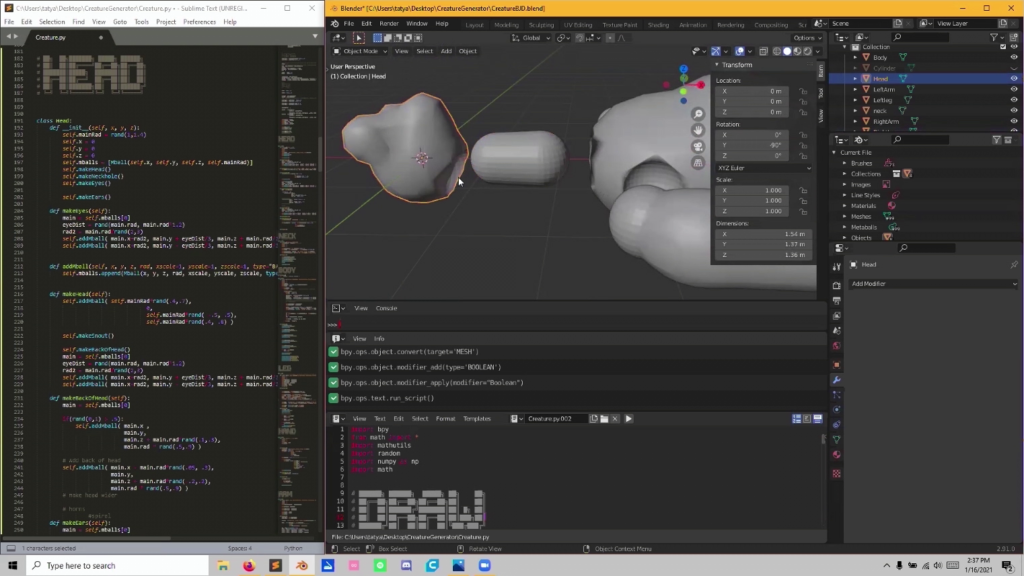This screenshot has width=1024, height=576.
Task: Open the Object Constraints properties tab
Action: pyautogui.click(x=837, y=424)
